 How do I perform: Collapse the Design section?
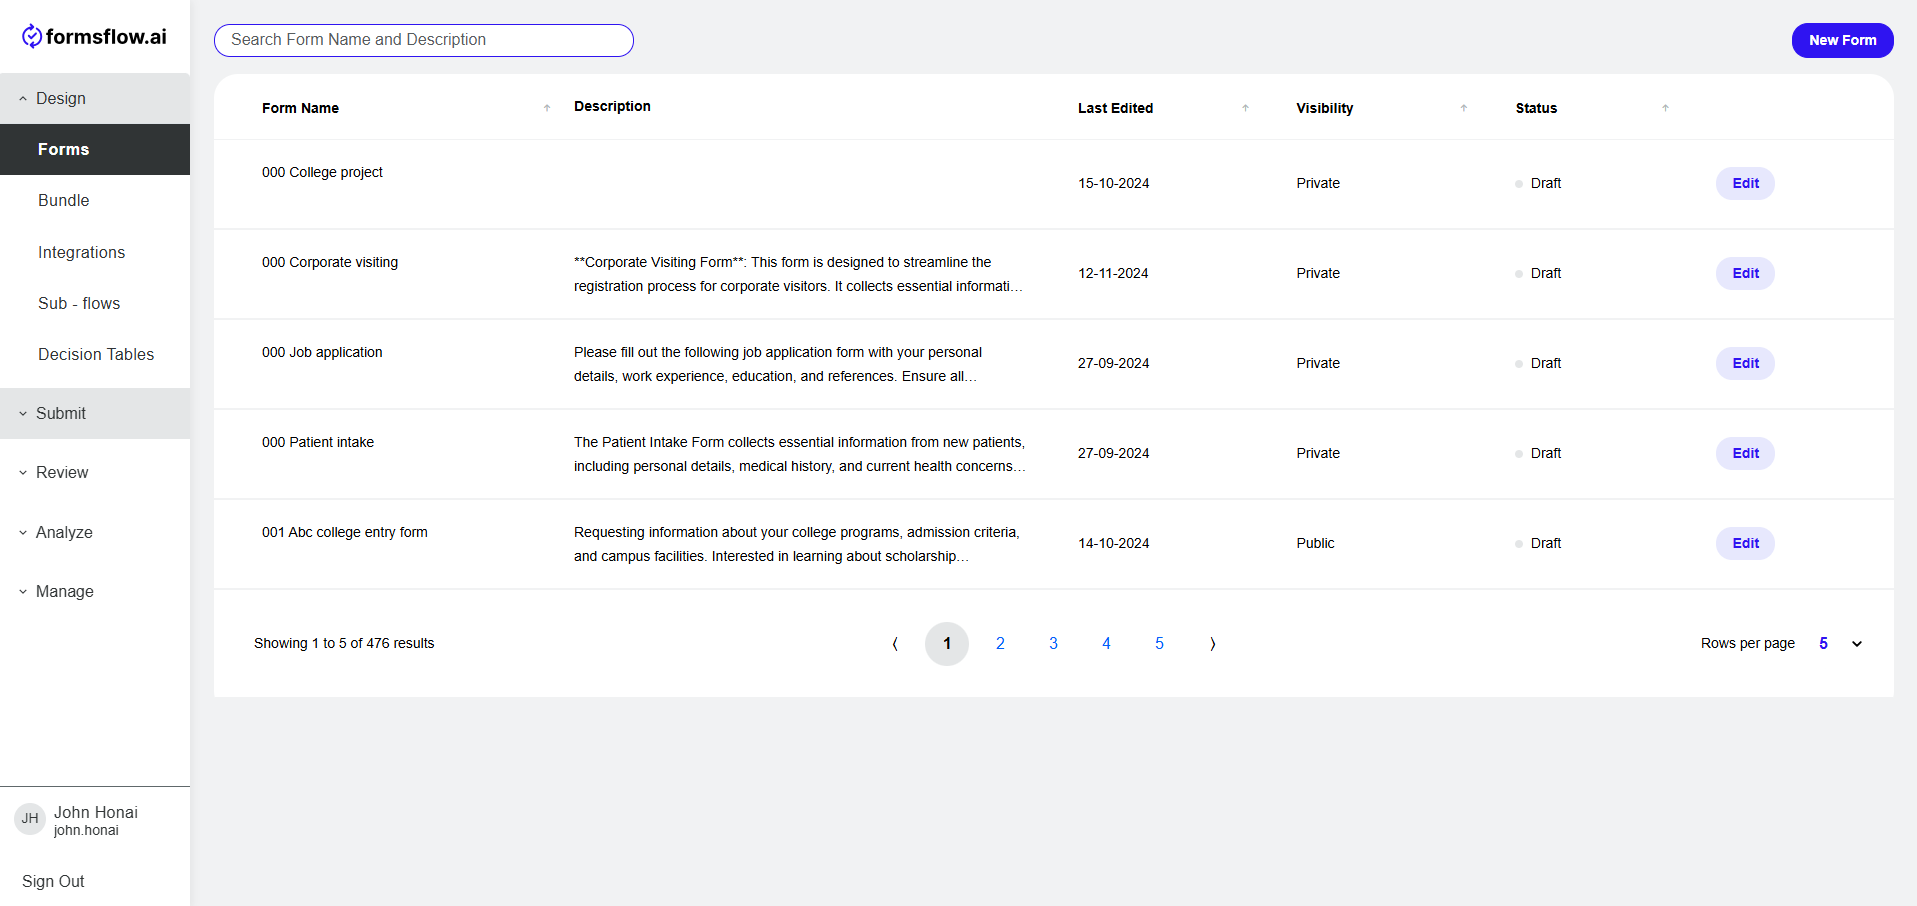pyautogui.click(x=95, y=98)
